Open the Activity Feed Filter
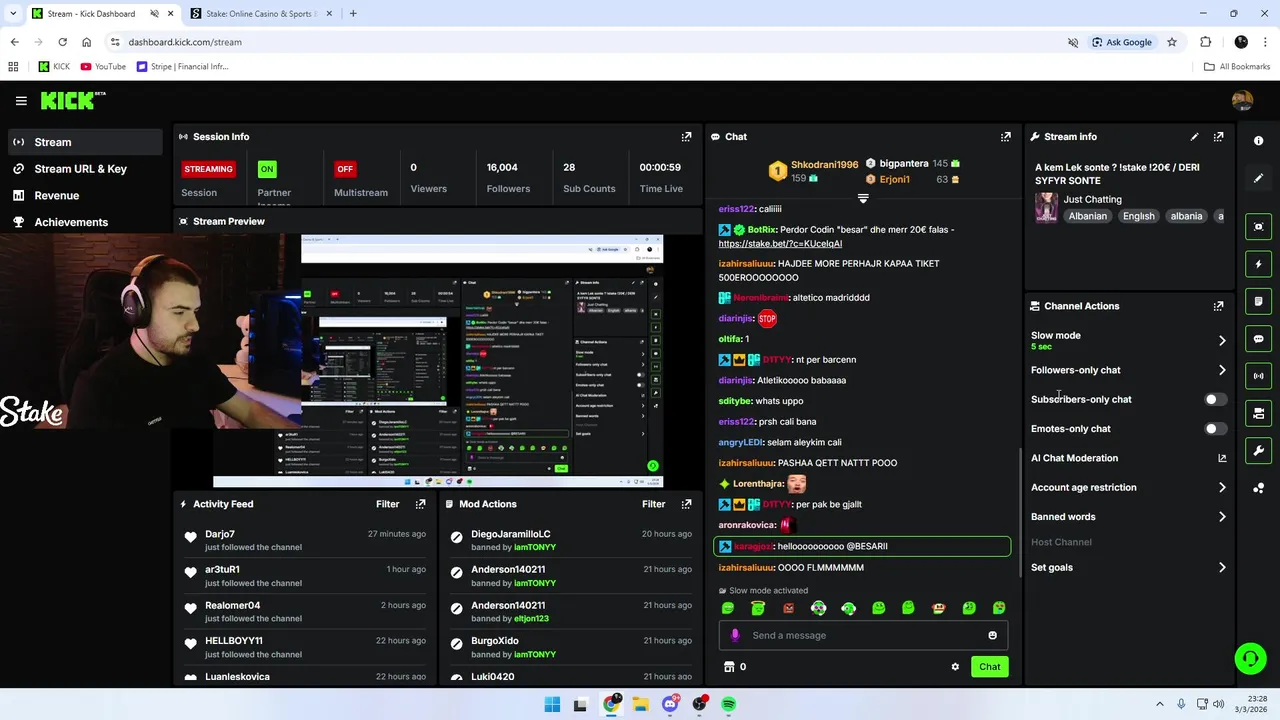1280x720 pixels. (387, 504)
